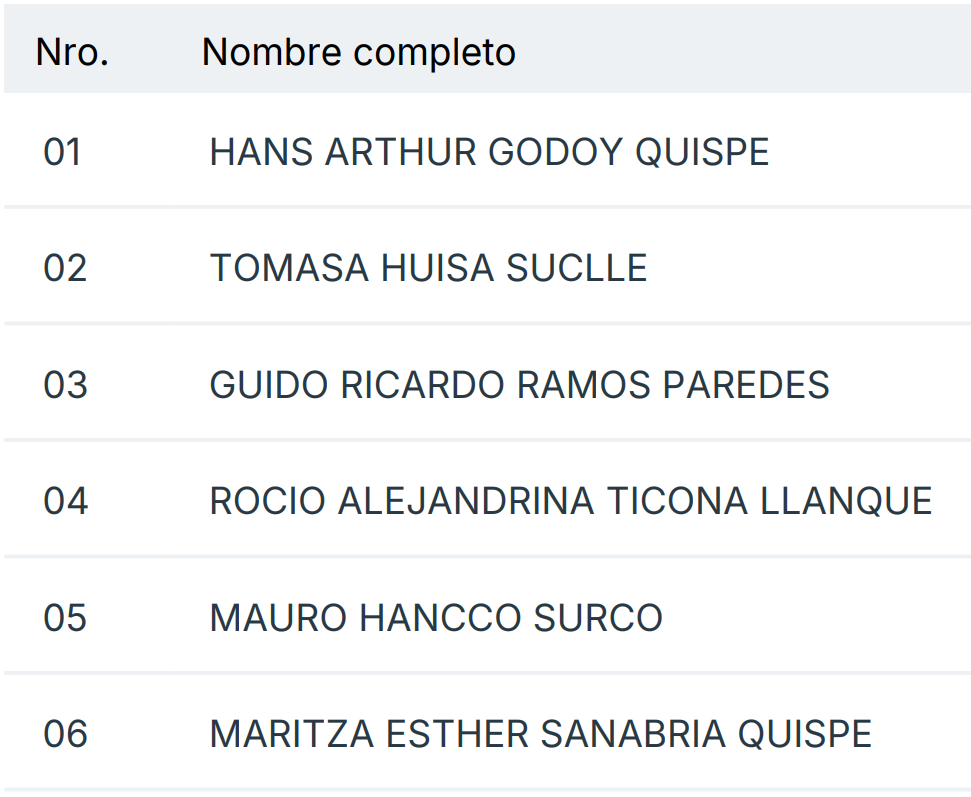This screenshot has width=971, height=797.
Task: Click the surname PAREDES in row 03
Action: (x=746, y=386)
